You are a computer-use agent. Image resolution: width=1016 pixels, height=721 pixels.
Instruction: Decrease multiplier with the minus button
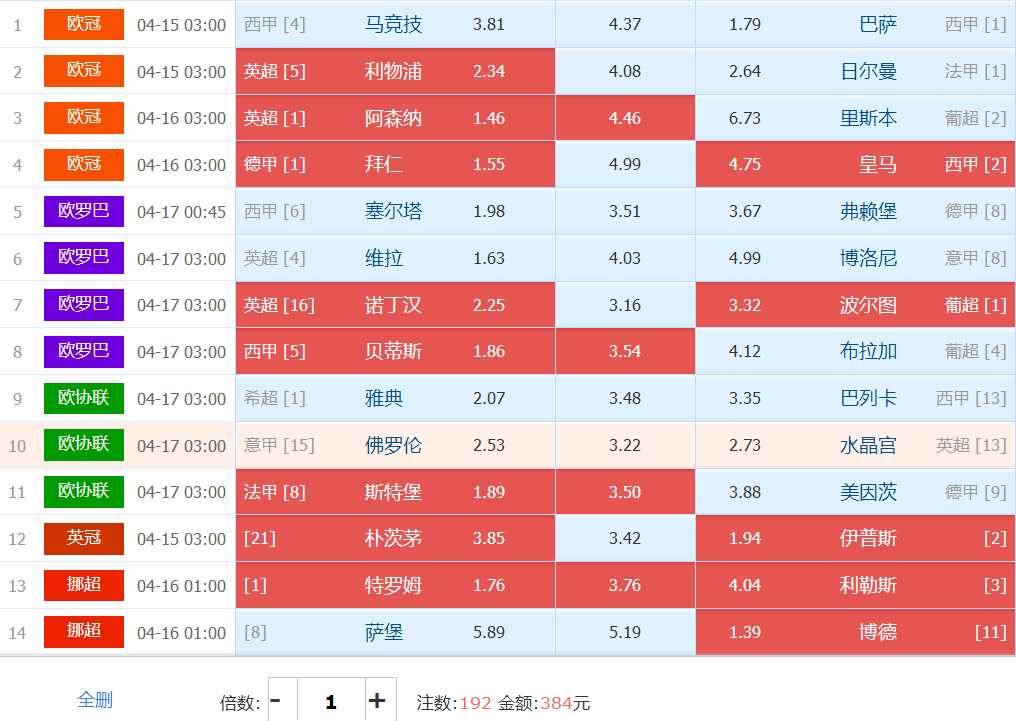click(276, 701)
